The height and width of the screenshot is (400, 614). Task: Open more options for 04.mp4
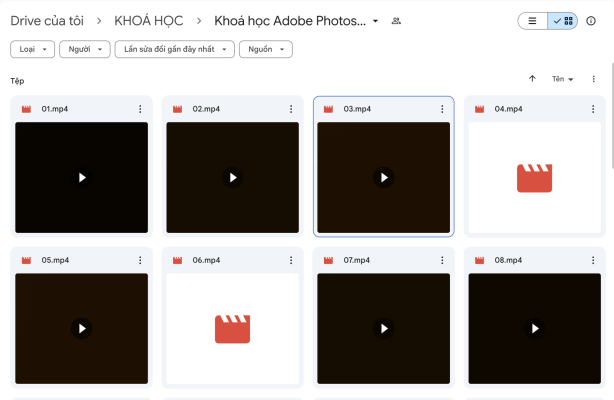(593, 109)
